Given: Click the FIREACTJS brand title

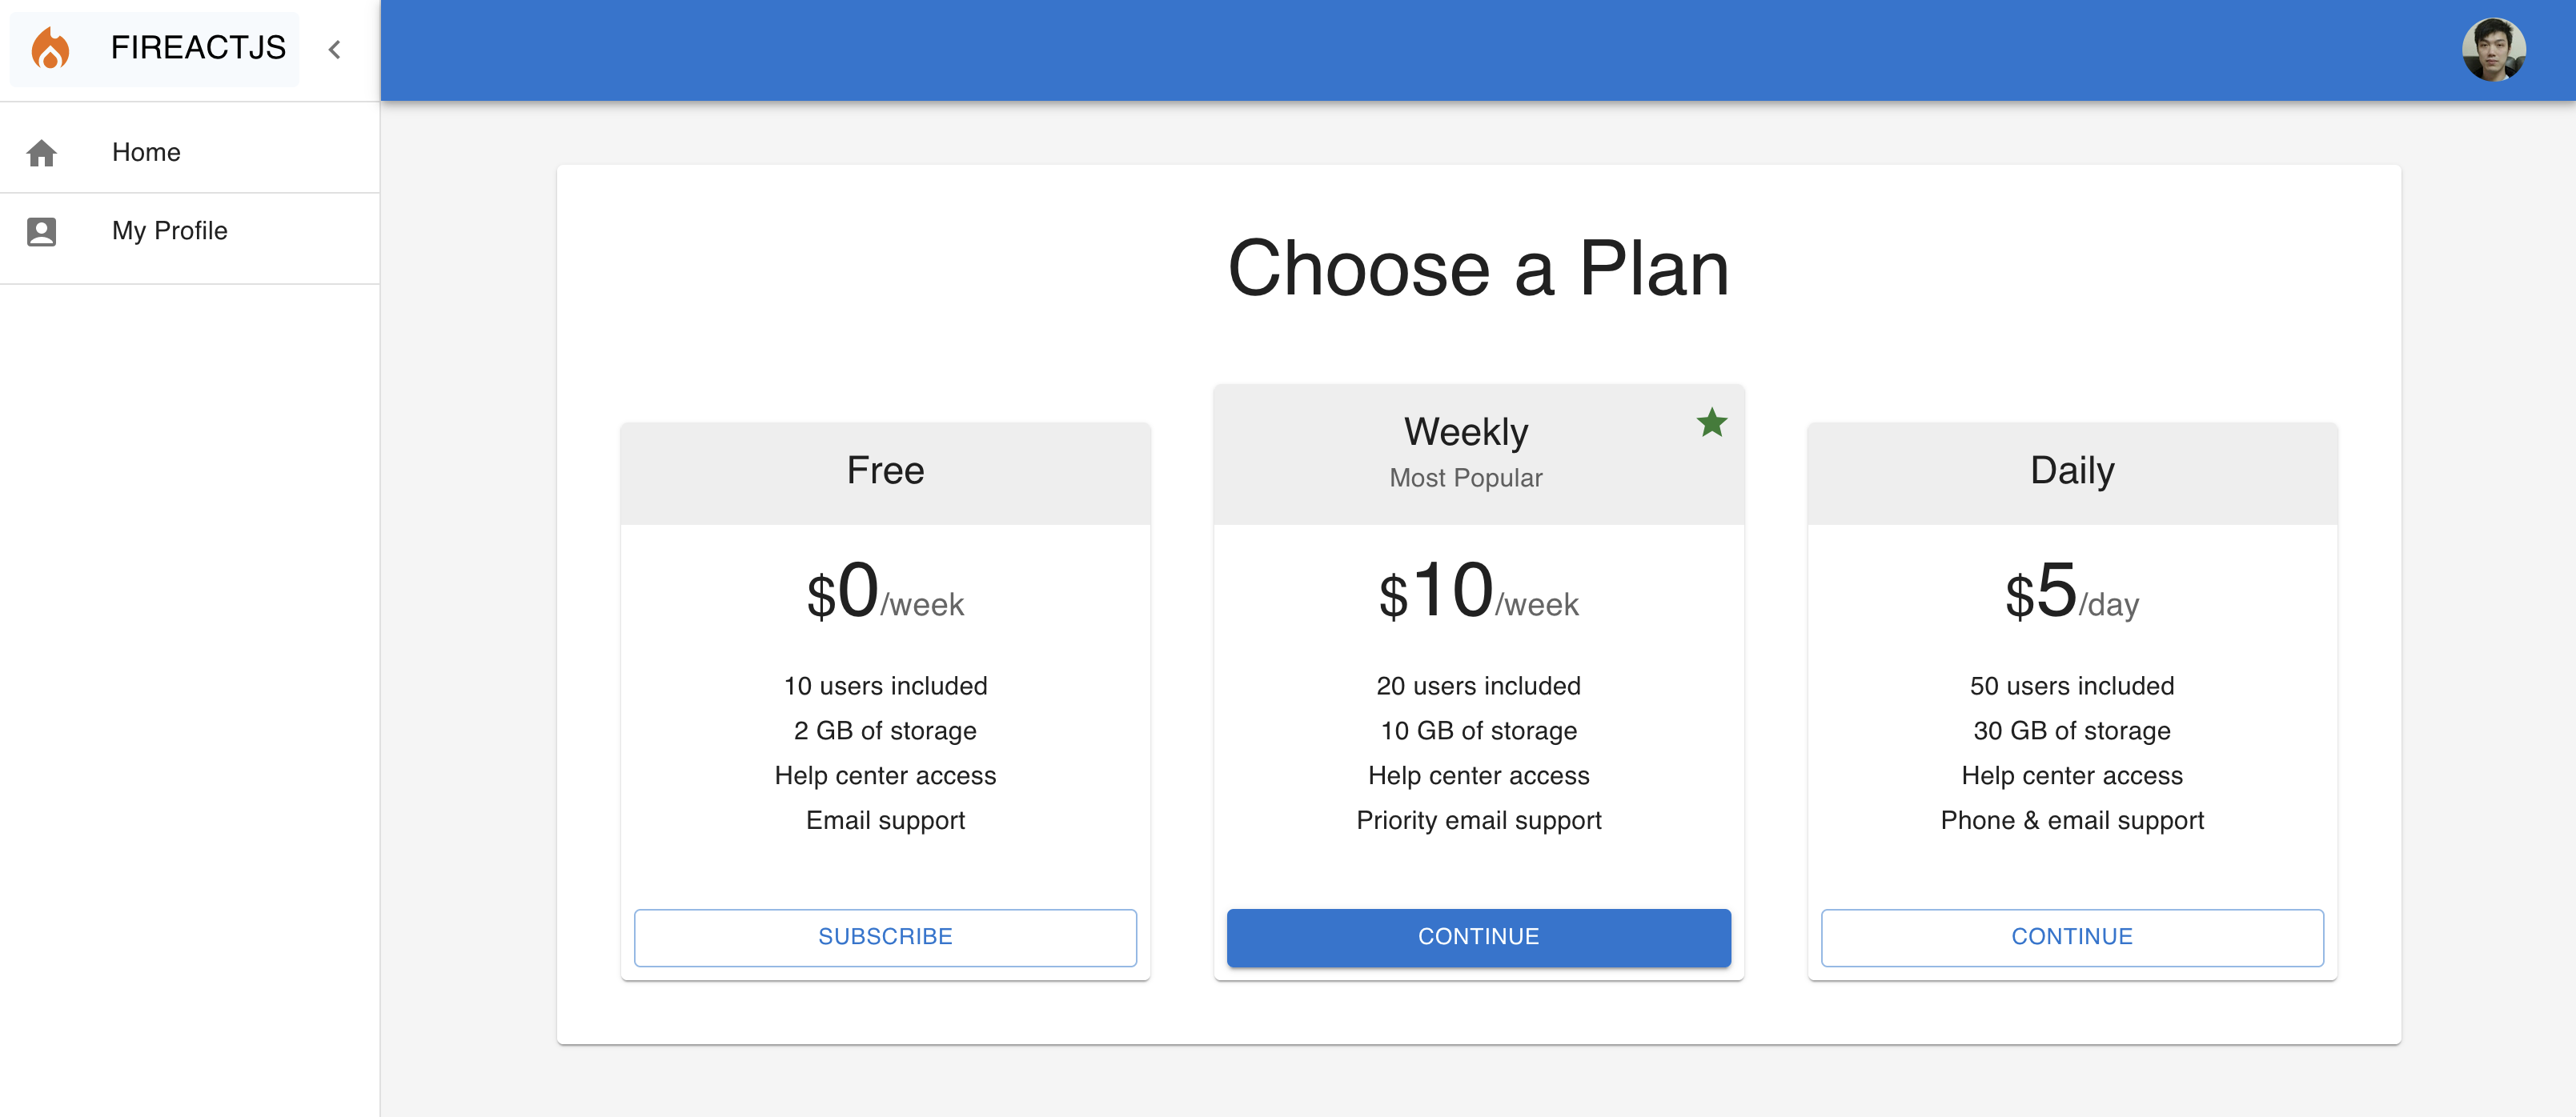Looking at the screenshot, I should 198,48.
